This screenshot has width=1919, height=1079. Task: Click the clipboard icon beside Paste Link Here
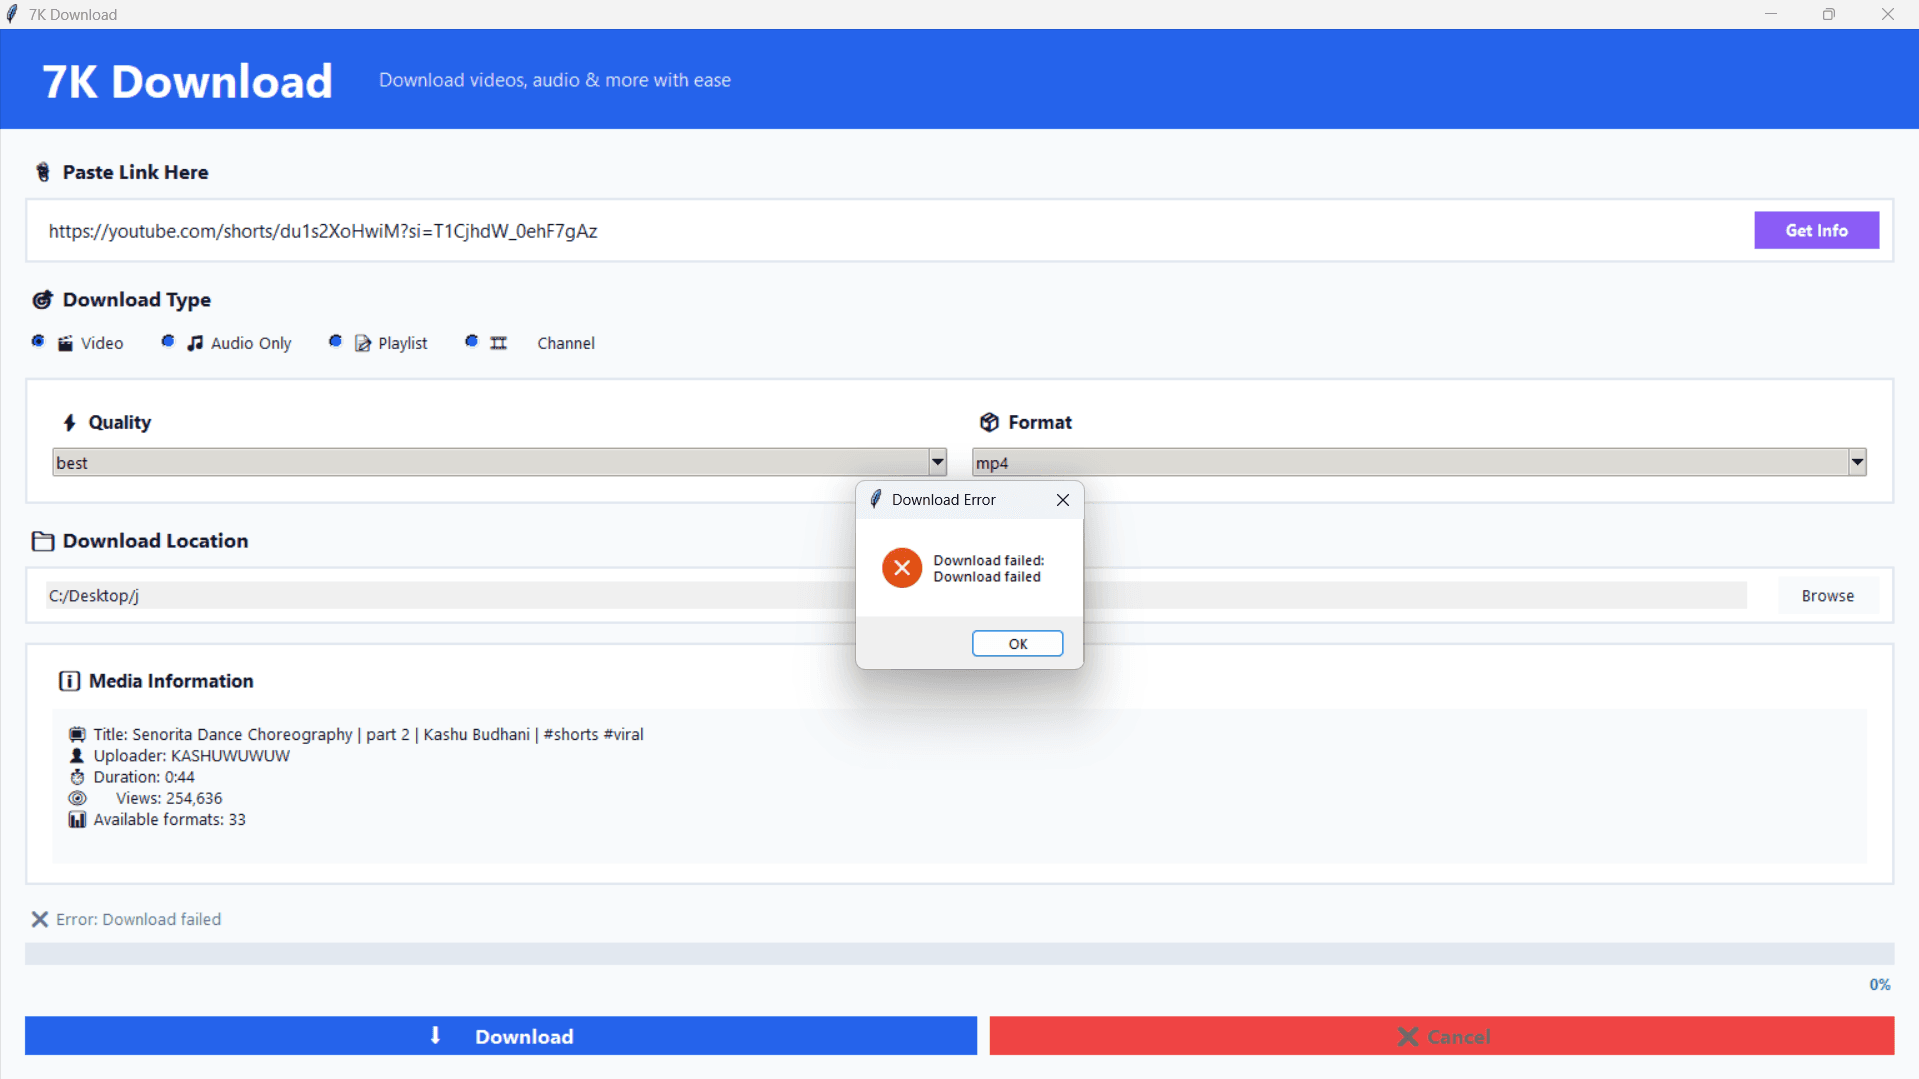pos(43,172)
